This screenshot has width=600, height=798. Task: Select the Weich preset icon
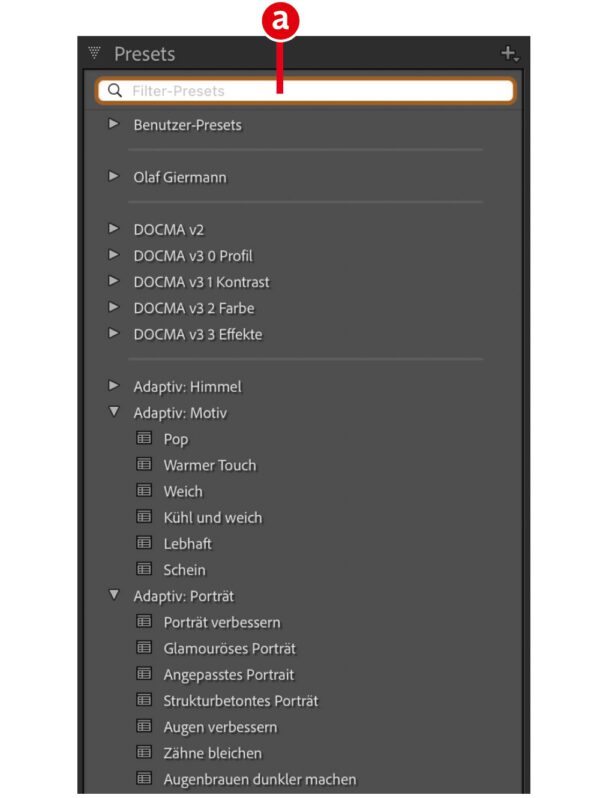click(x=143, y=490)
